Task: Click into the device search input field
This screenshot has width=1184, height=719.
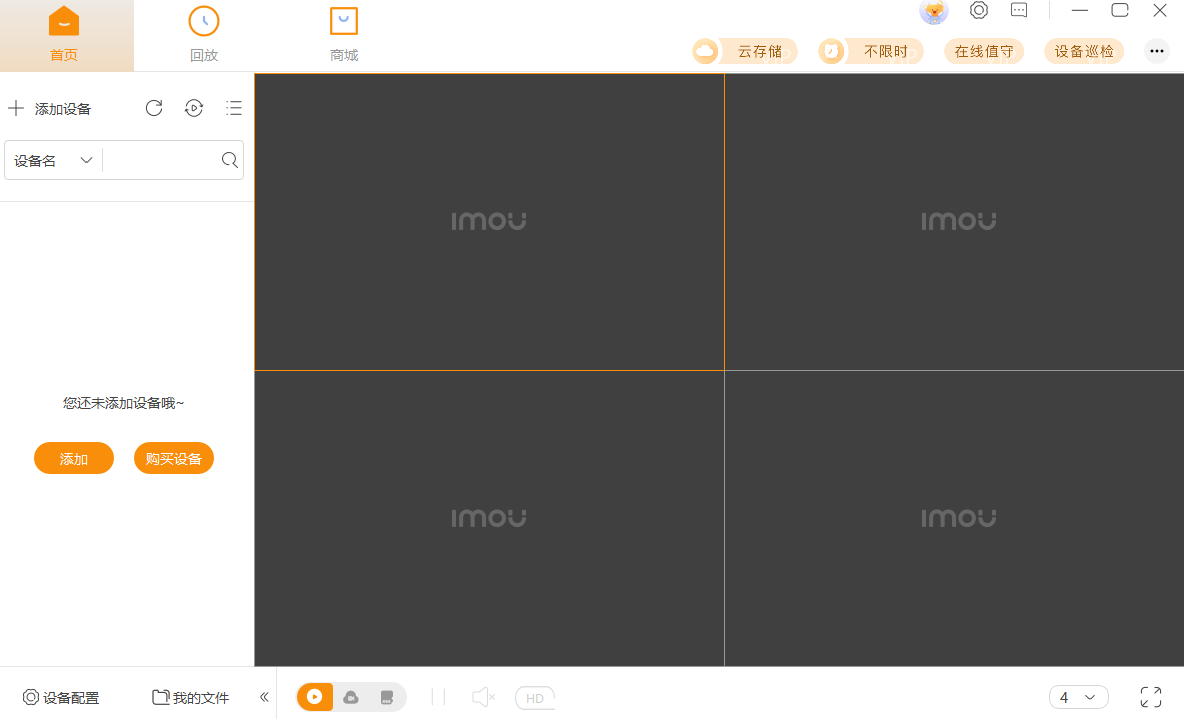Action: [x=160, y=160]
